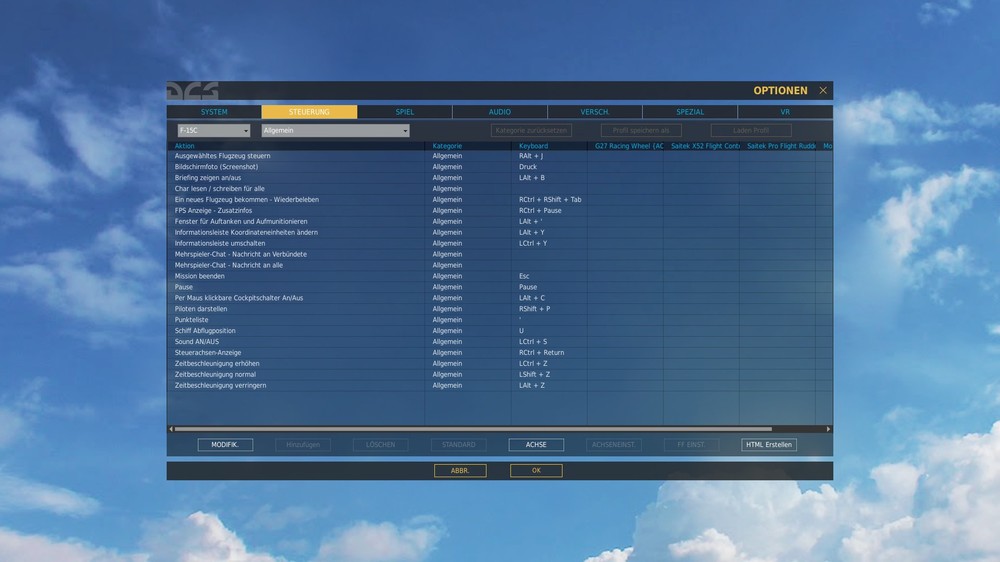Click HTML Erstellen button

pyautogui.click(x=768, y=445)
